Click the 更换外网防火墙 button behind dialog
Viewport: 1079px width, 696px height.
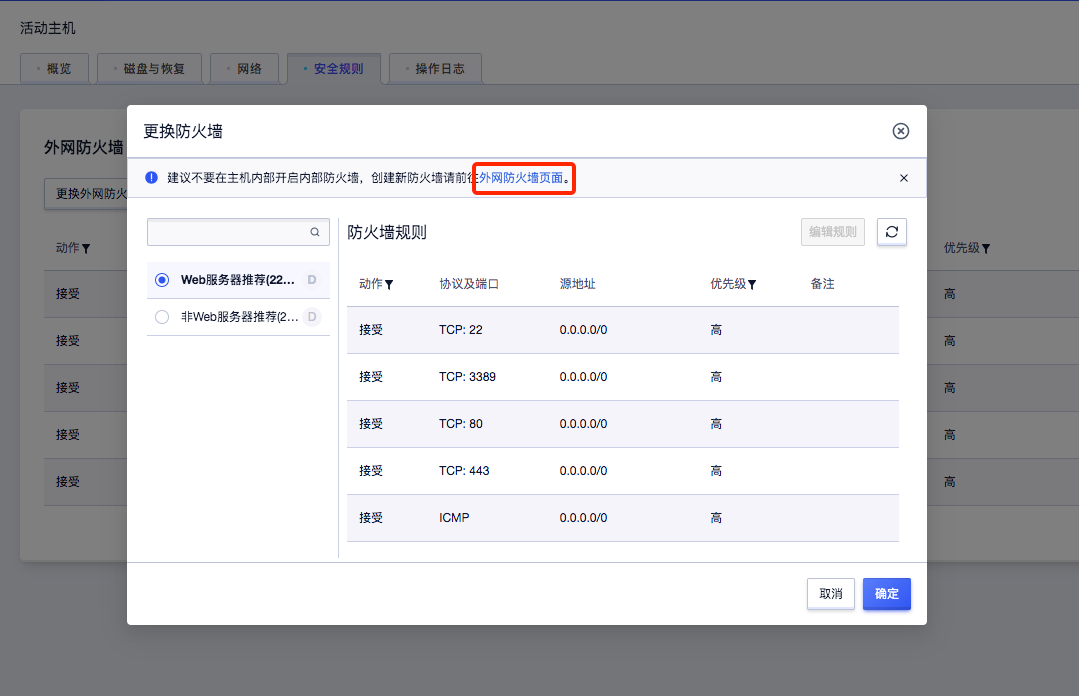coord(86,193)
